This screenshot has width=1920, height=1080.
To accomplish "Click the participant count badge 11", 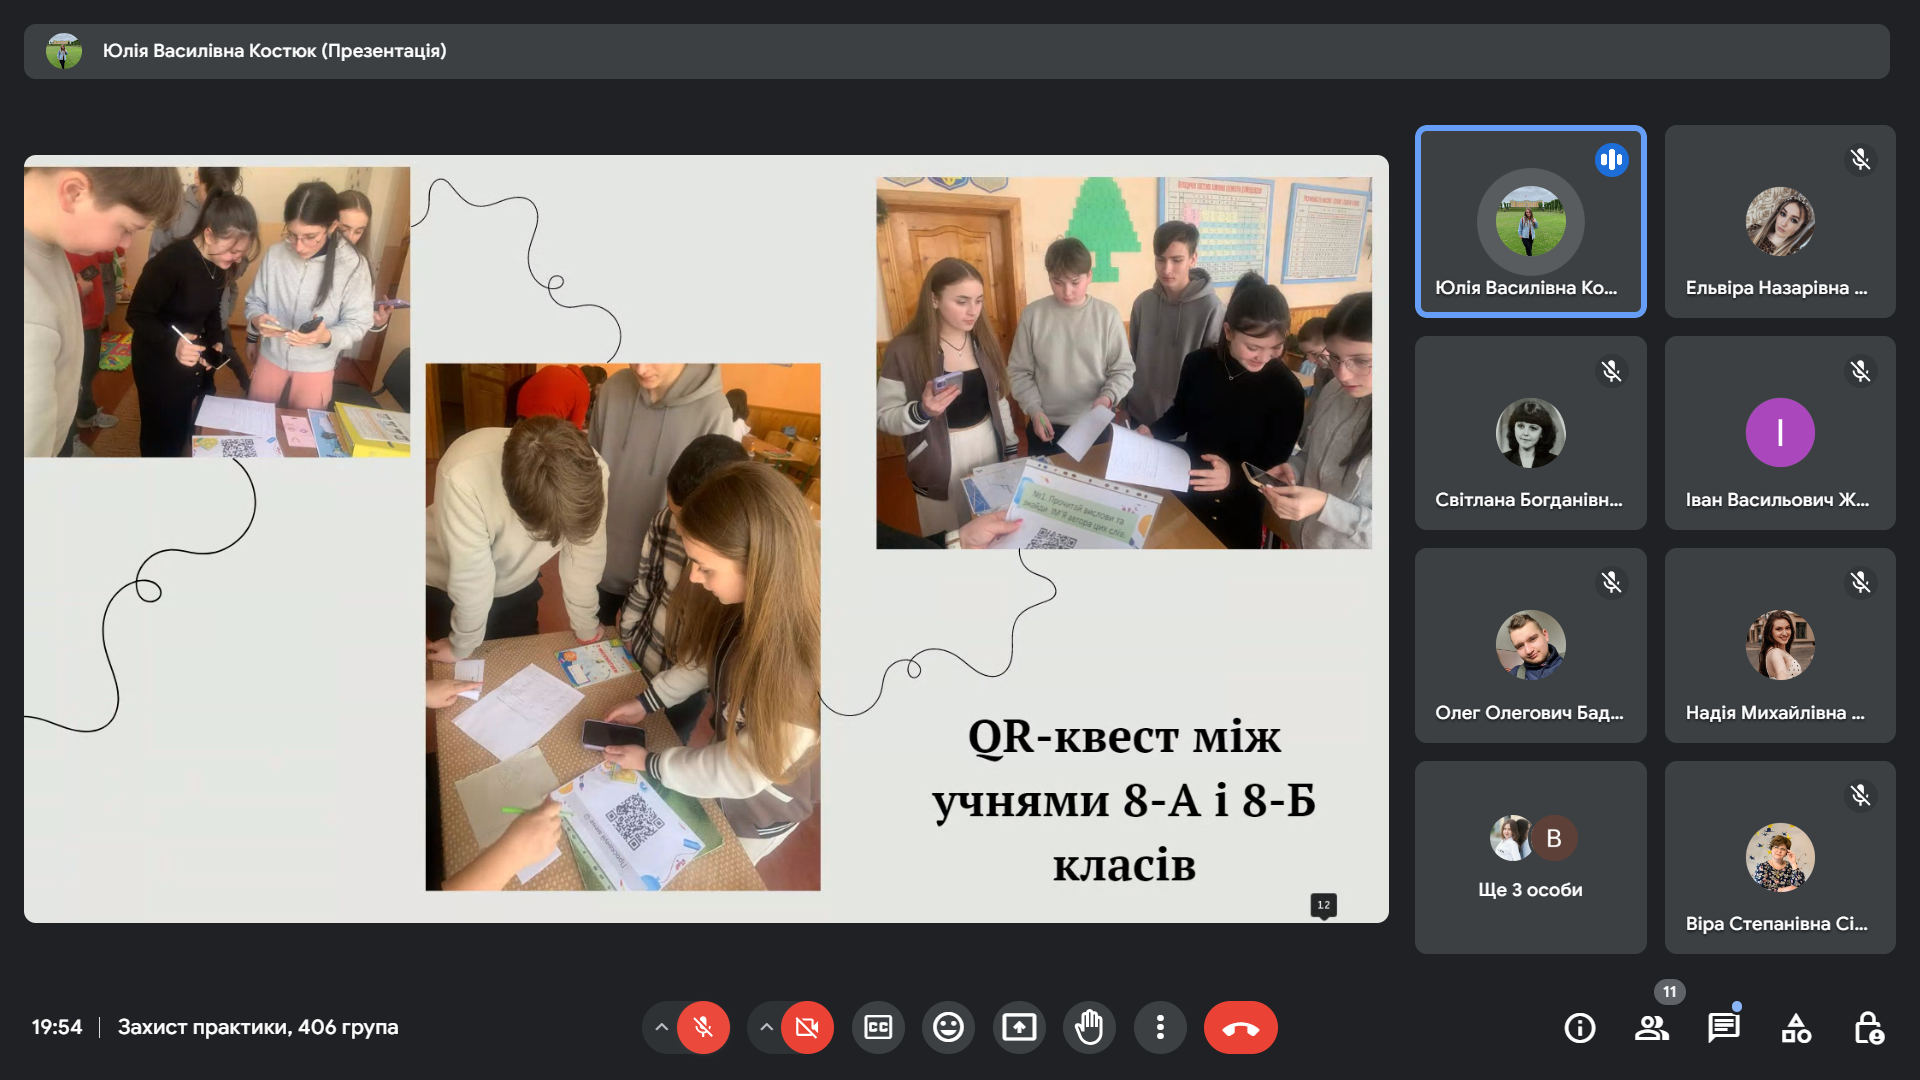I will point(1669,992).
